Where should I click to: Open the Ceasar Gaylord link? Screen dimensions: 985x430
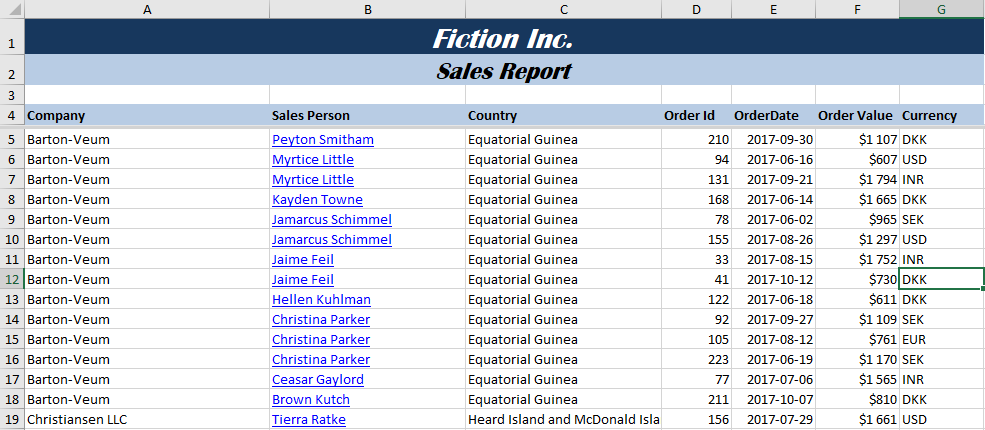tap(317, 380)
